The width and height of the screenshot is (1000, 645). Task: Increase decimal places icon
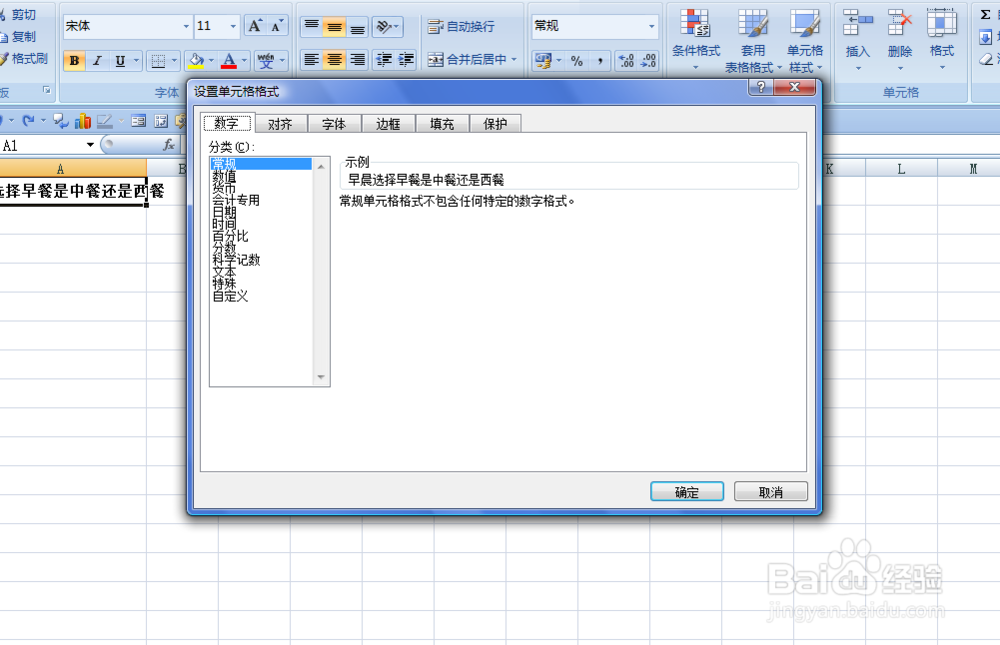coord(626,61)
